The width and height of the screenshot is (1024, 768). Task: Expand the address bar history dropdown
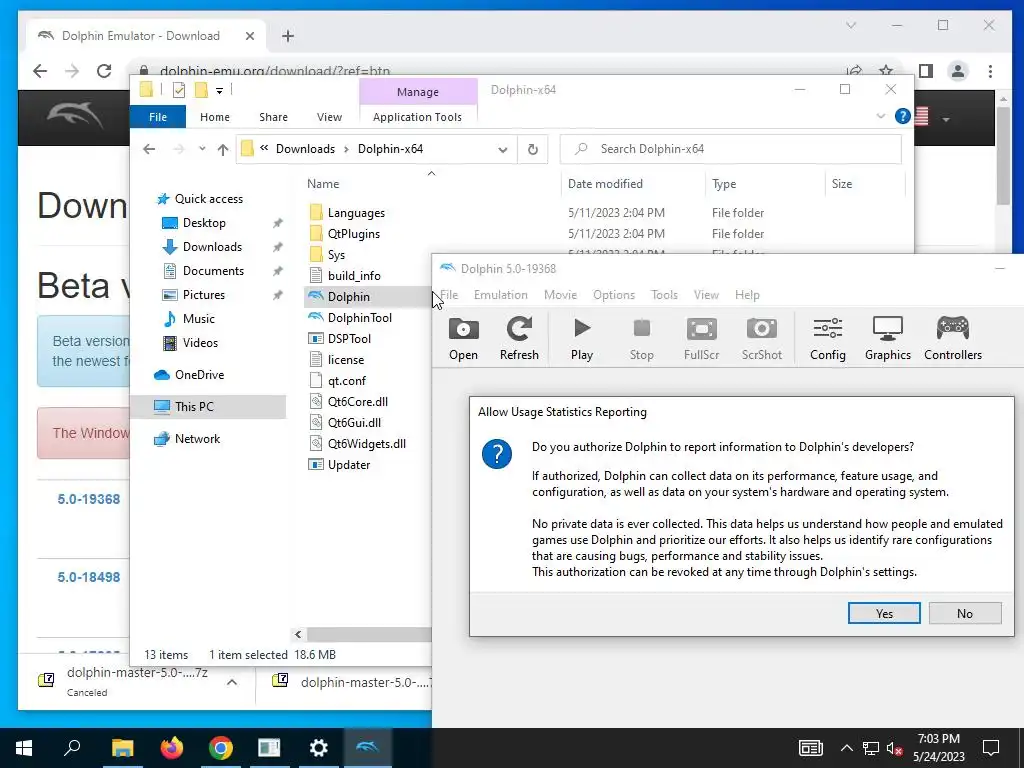(502, 150)
